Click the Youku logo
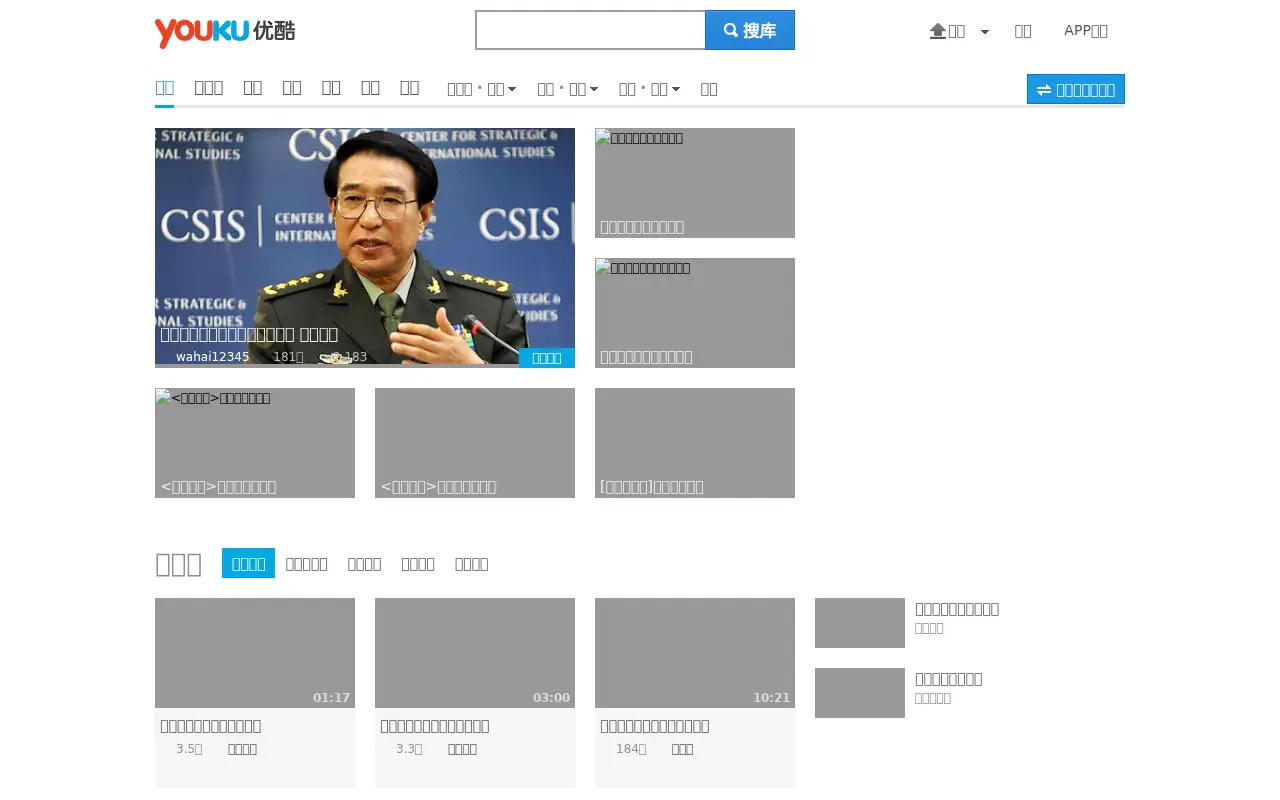 coord(225,31)
